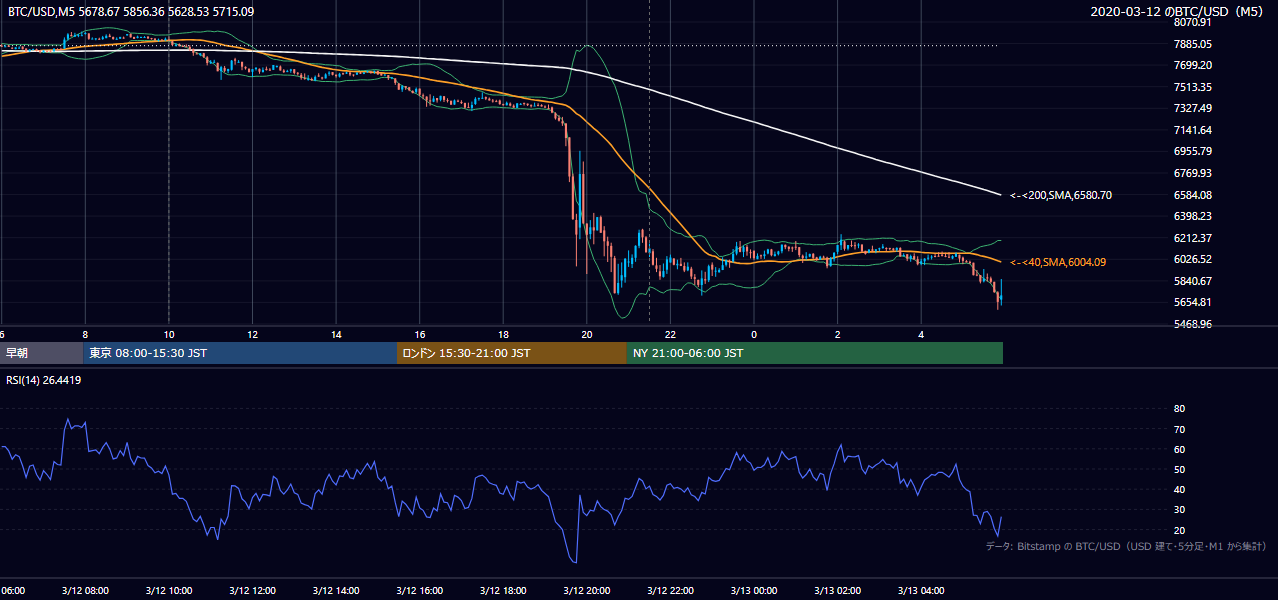Click the ロンドン 15:30-21:00 JST session bar
The width and height of the screenshot is (1278, 600).
pos(512,353)
